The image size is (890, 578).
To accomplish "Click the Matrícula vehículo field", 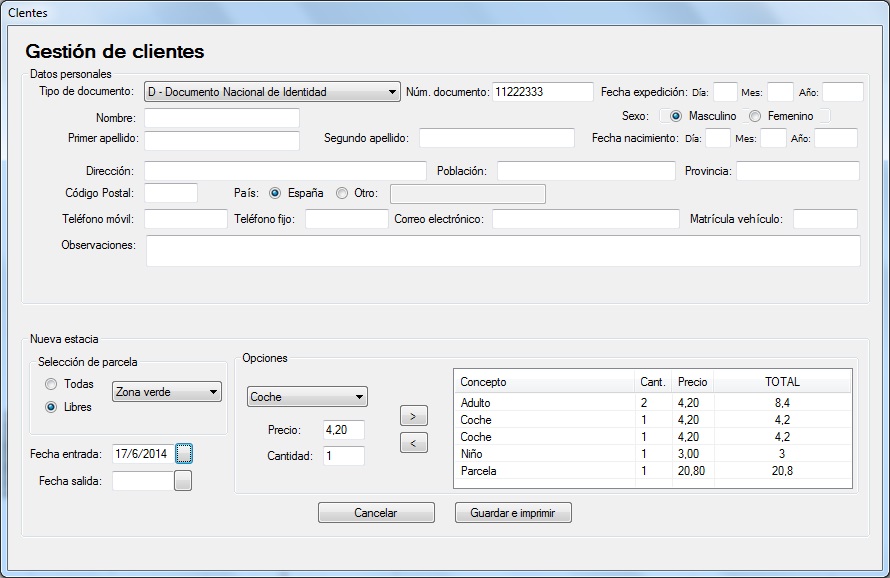I will pyautogui.click(x=825, y=219).
